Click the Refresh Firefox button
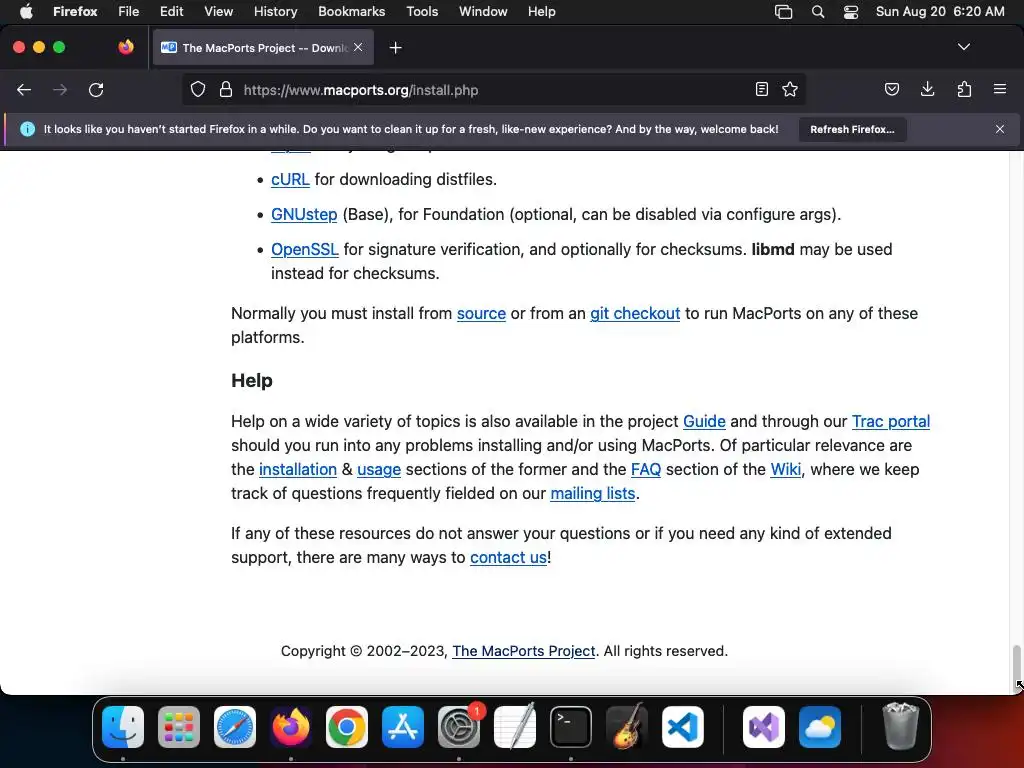This screenshot has width=1024, height=768. point(852,129)
